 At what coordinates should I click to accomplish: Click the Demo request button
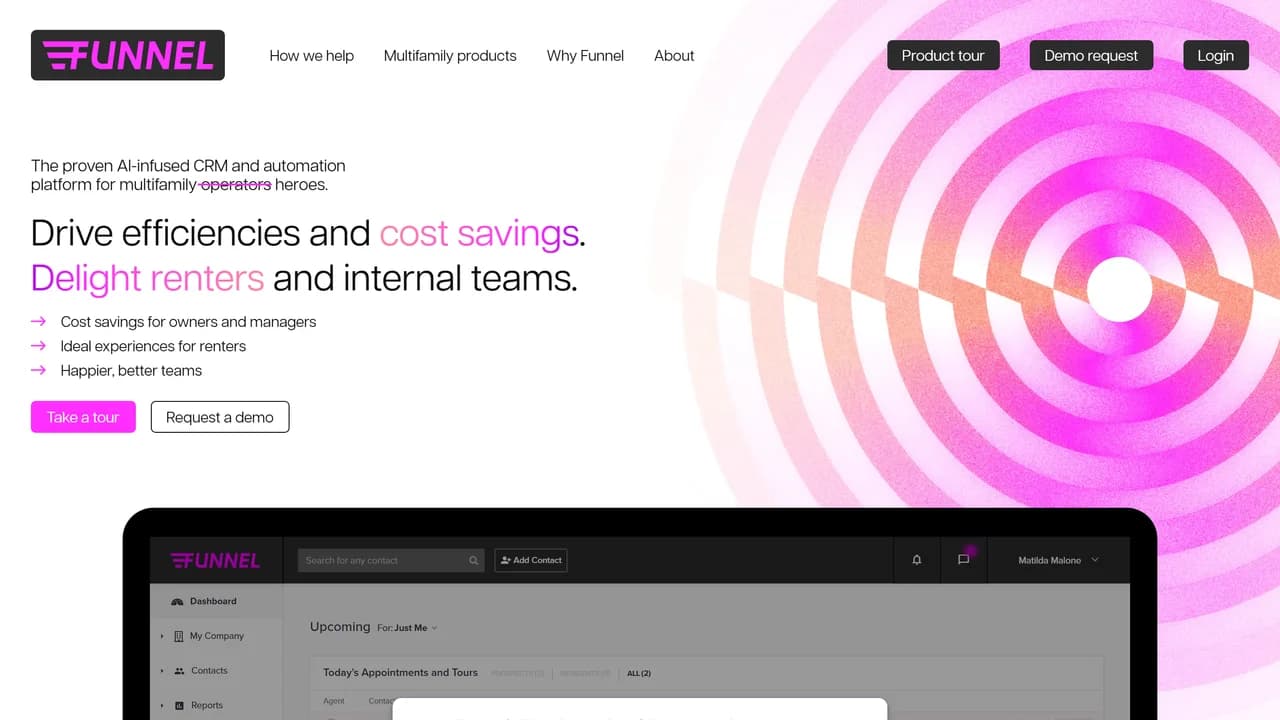[1091, 55]
